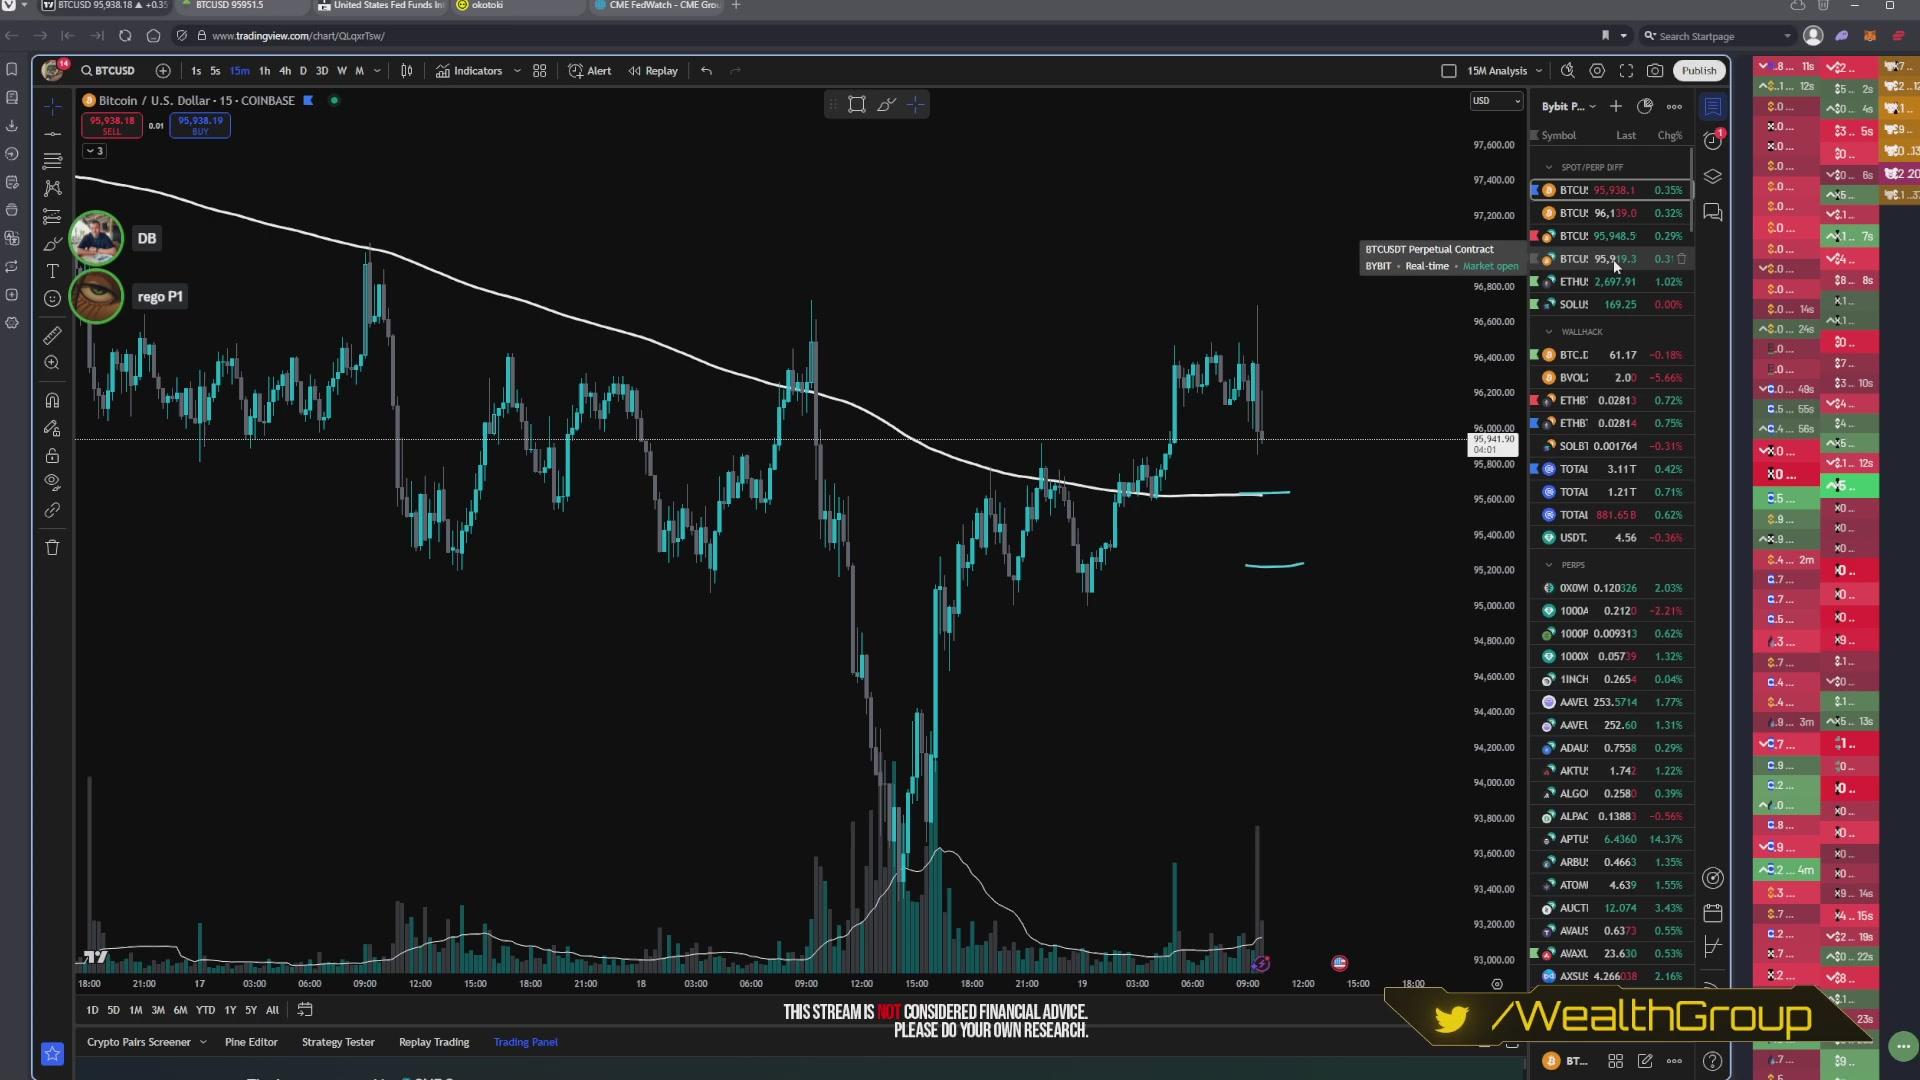Open the Pine Editor tab
This screenshot has width=1920, height=1080.
point(251,1042)
